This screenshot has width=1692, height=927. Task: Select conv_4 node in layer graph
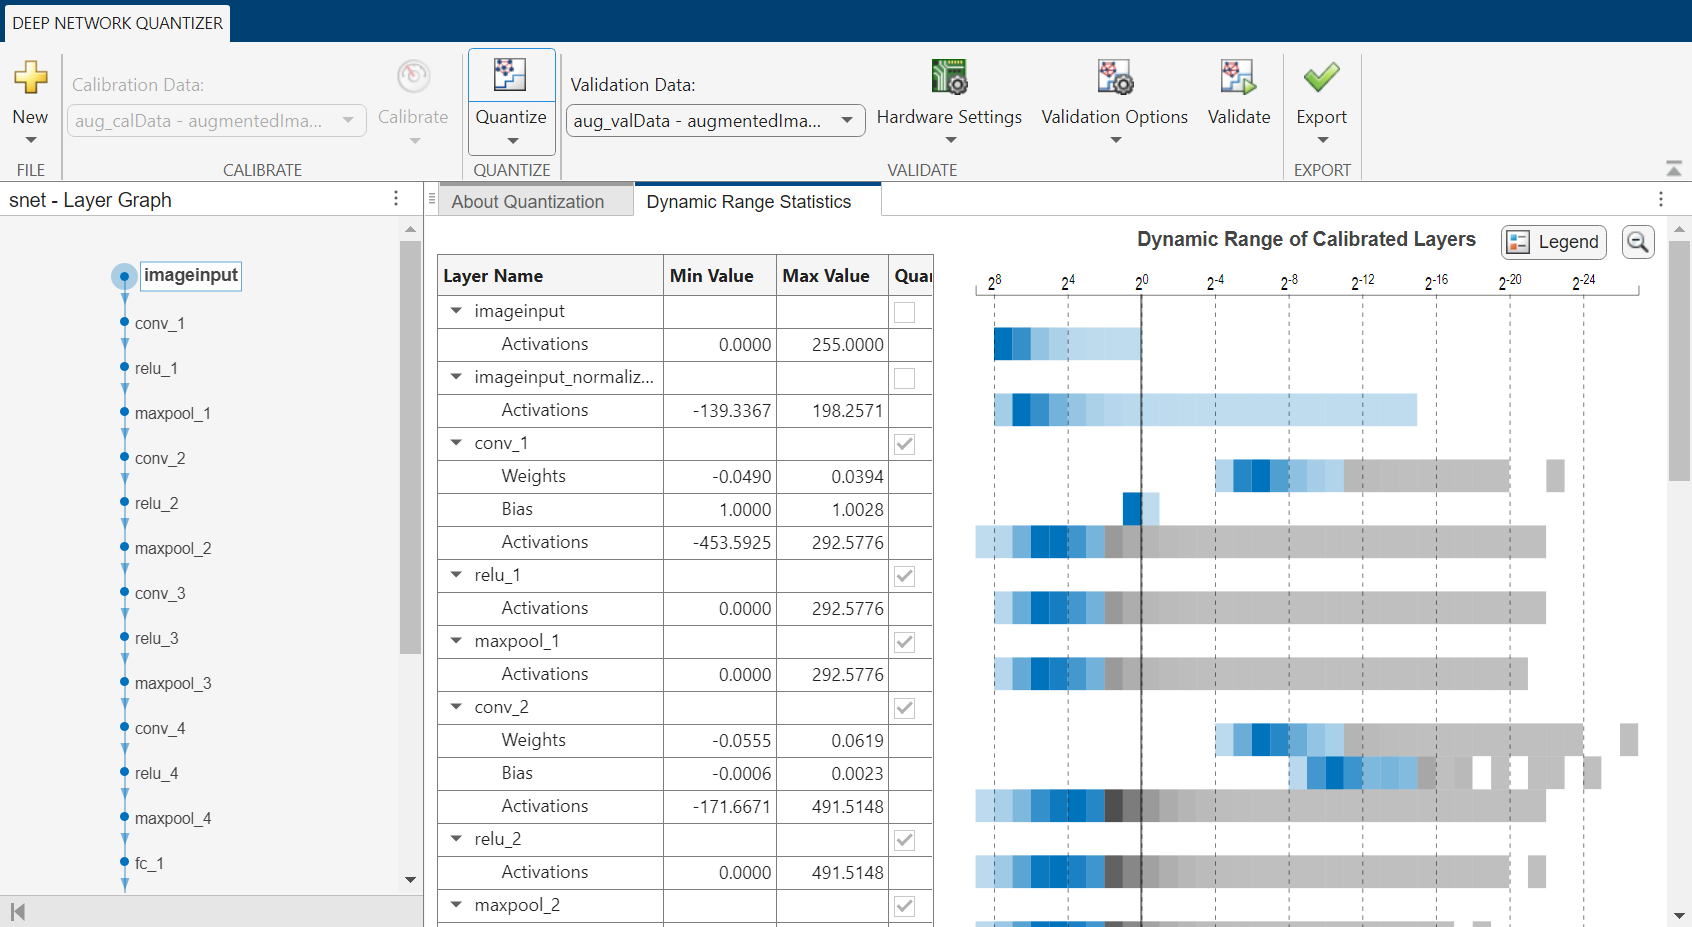pos(160,728)
